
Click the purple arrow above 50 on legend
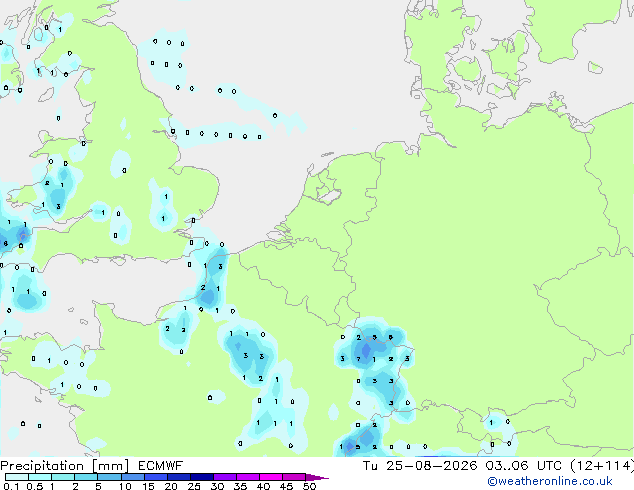click(317, 477)
